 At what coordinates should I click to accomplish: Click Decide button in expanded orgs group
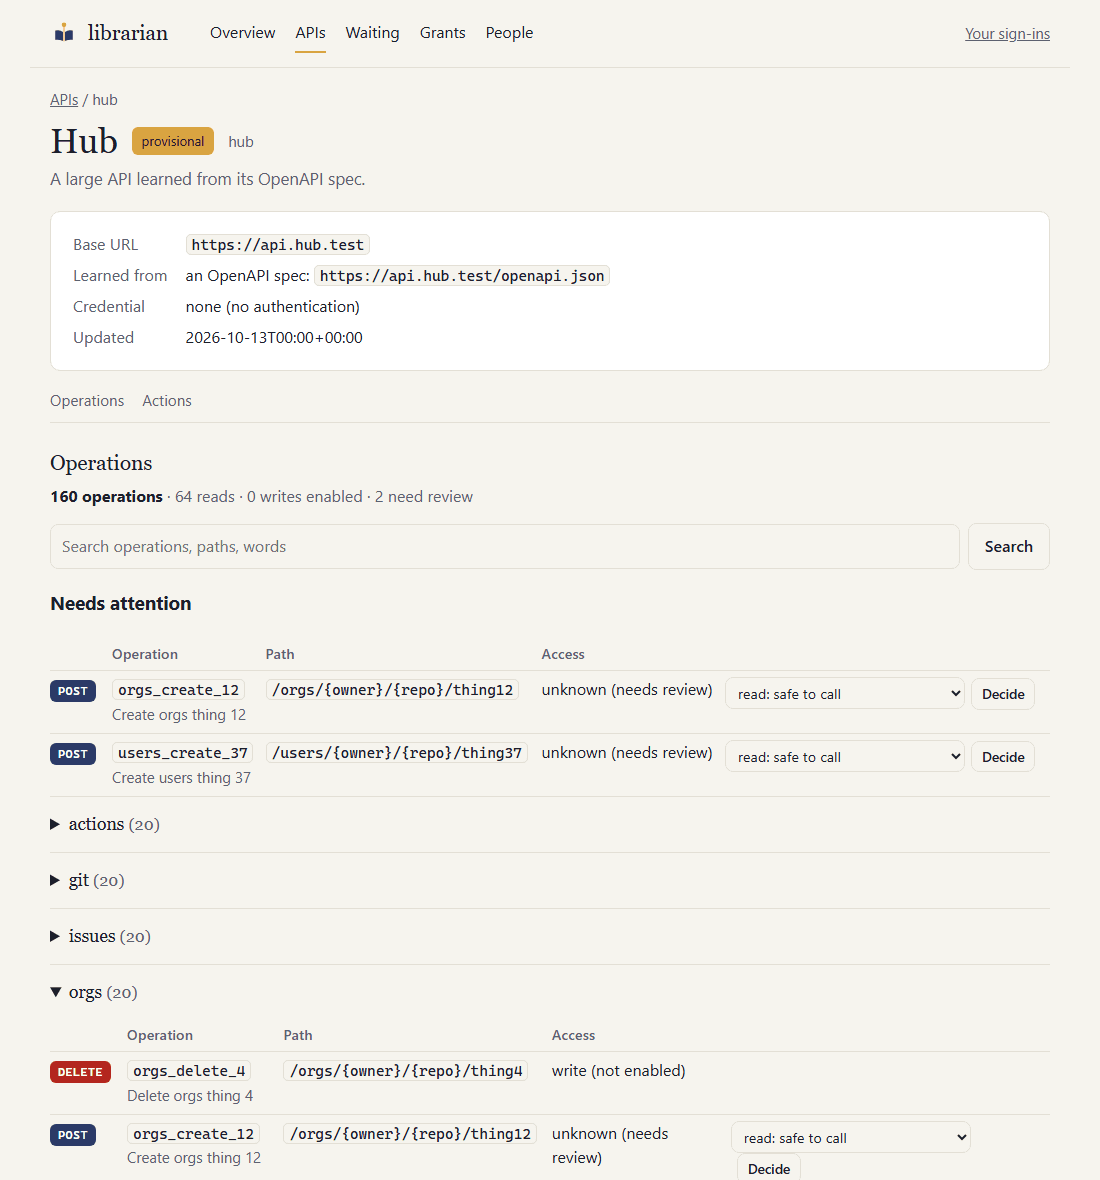coord(769,1169)
